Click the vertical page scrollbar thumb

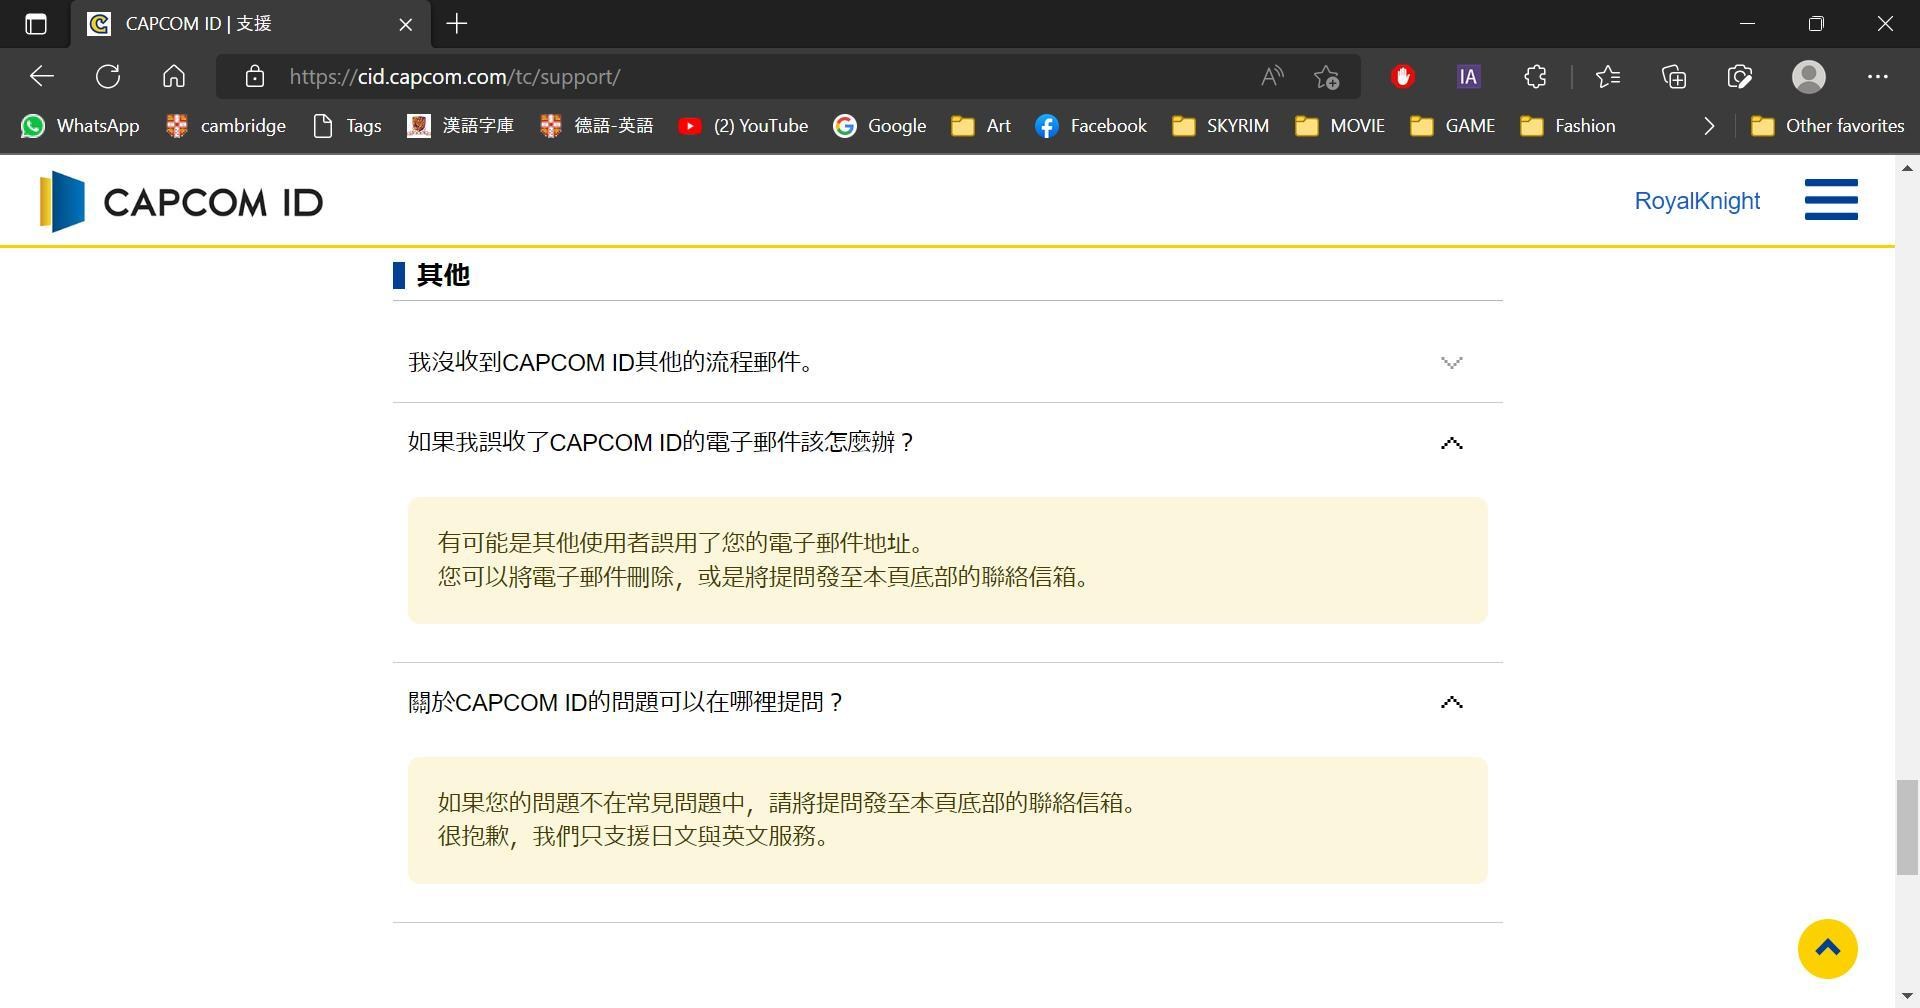pyautogui.click(x=1906, y=827)
